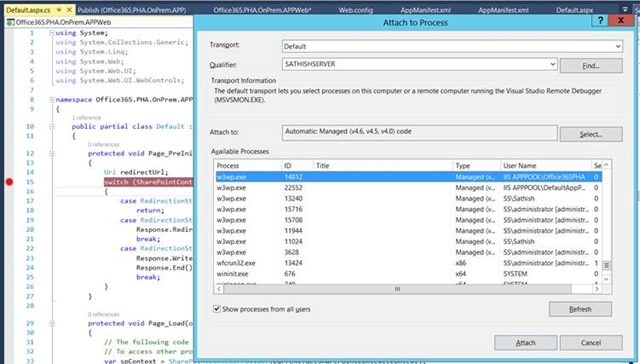Click into the Attach to text field
Image resolution: width=640 pixels, height=364 pixels.
click(420, 133)
